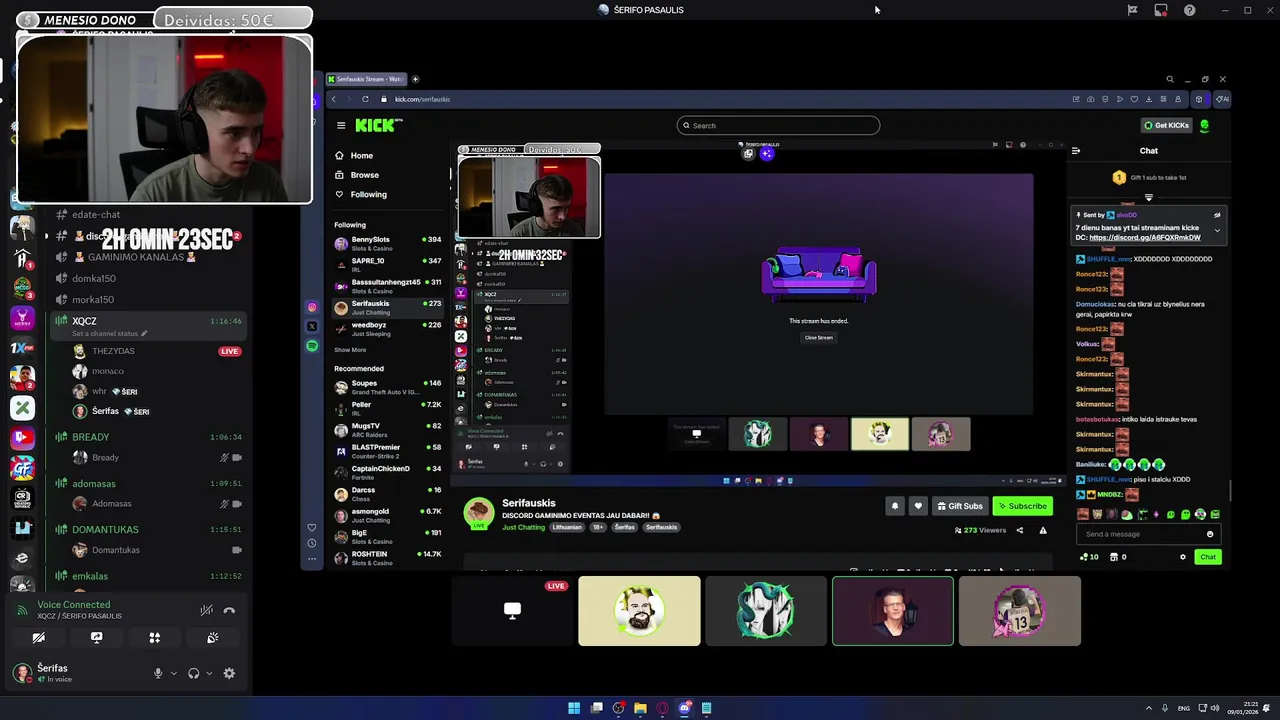
Task: Toggle follow heart for Serifauskis
Action: [x=918, y=506]
